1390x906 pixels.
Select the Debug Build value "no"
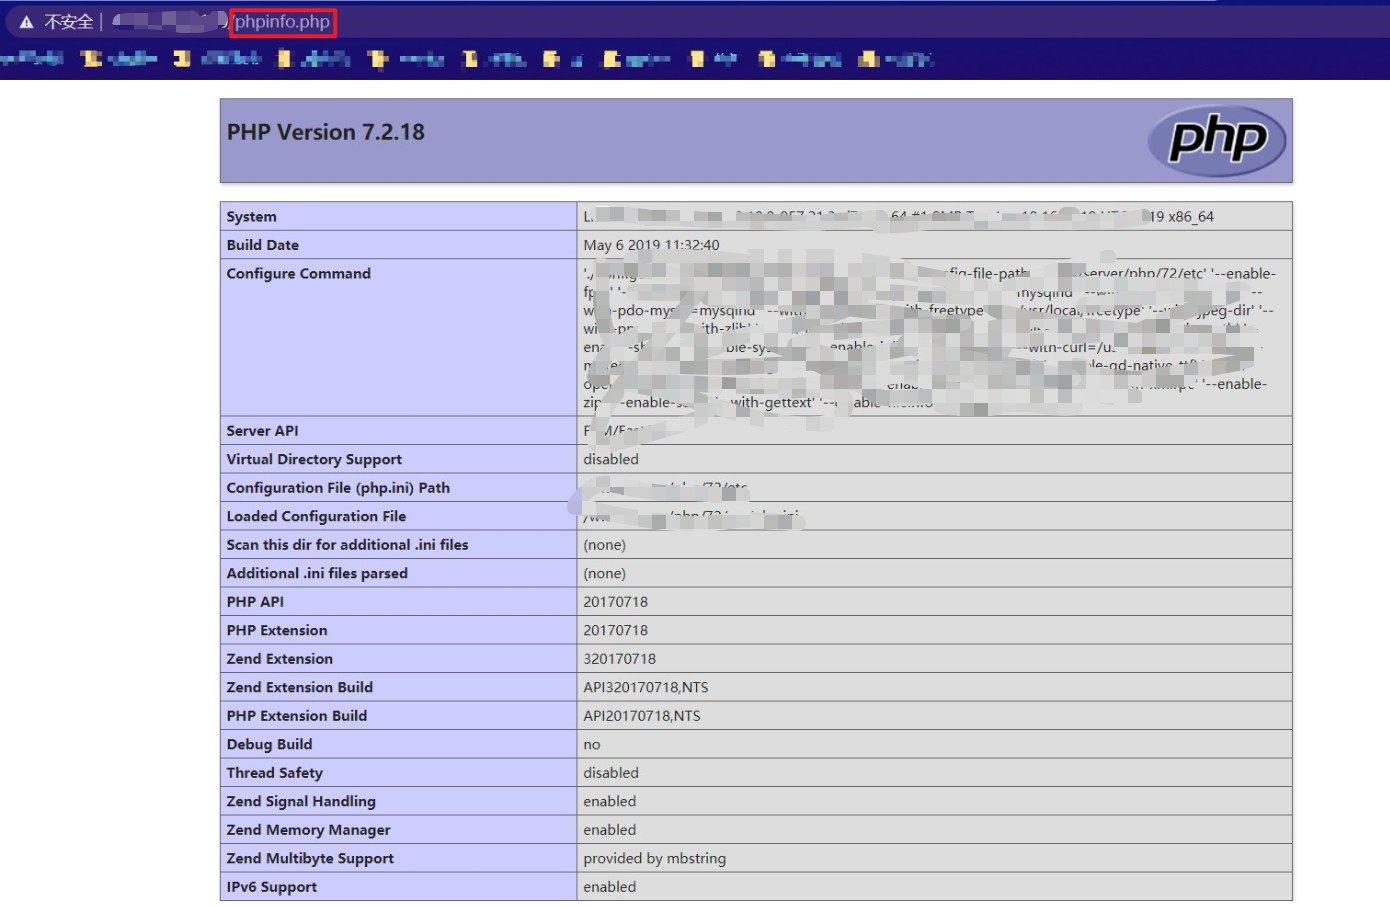592,745
